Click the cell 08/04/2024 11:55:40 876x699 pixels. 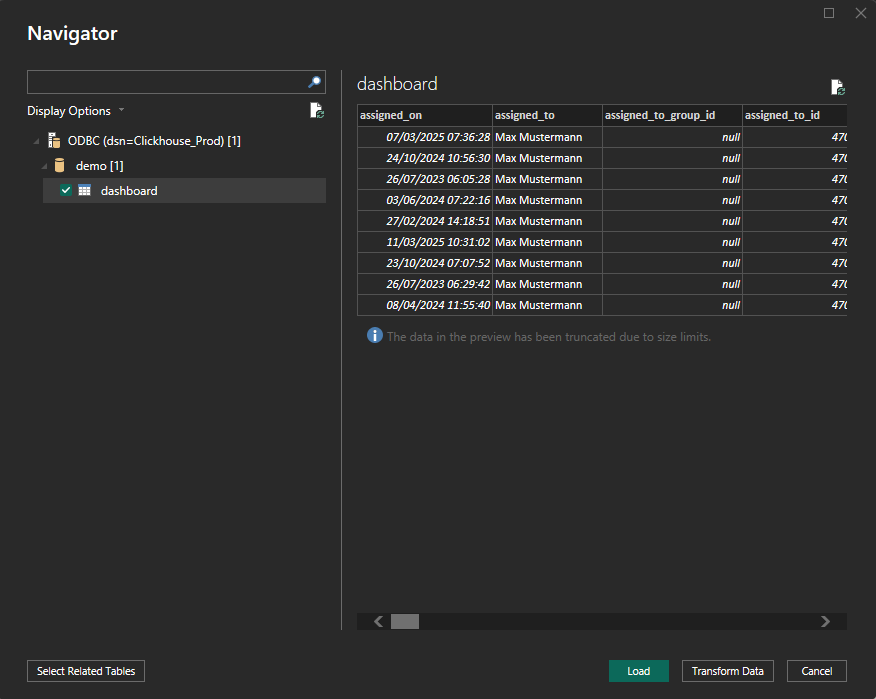[x=425, y=305]
